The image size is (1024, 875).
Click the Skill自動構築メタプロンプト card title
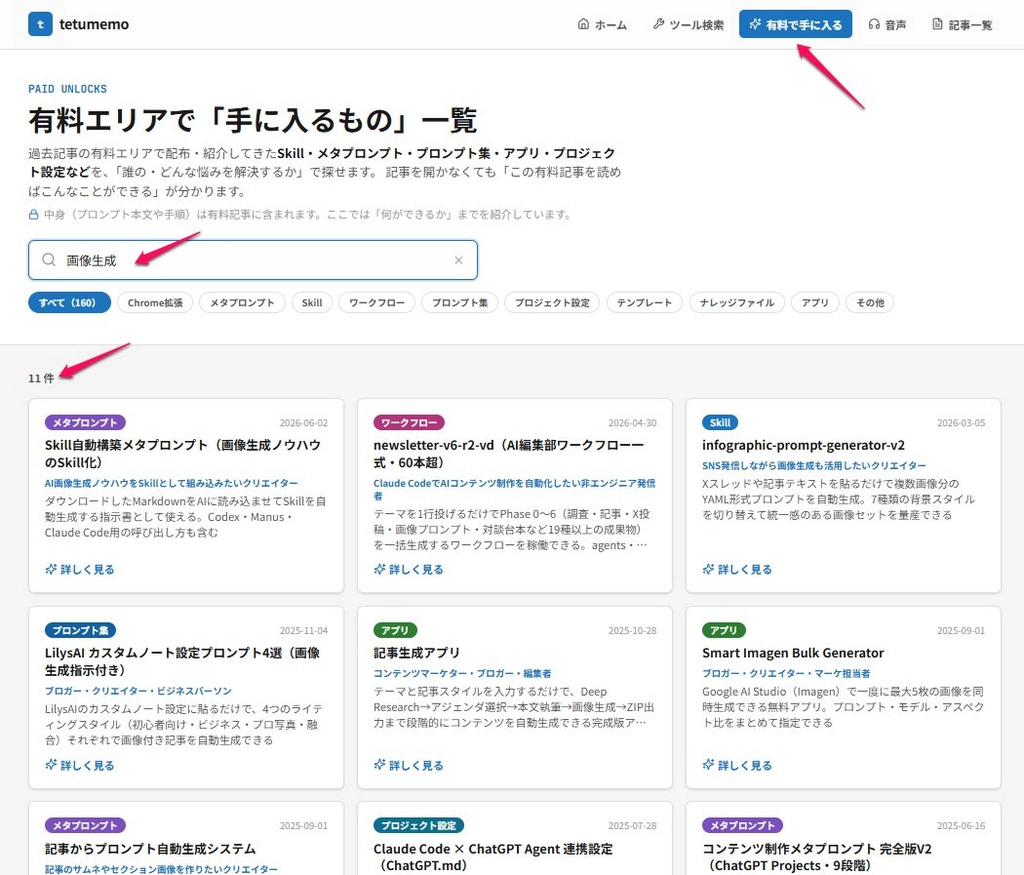[x=182, y=453]
